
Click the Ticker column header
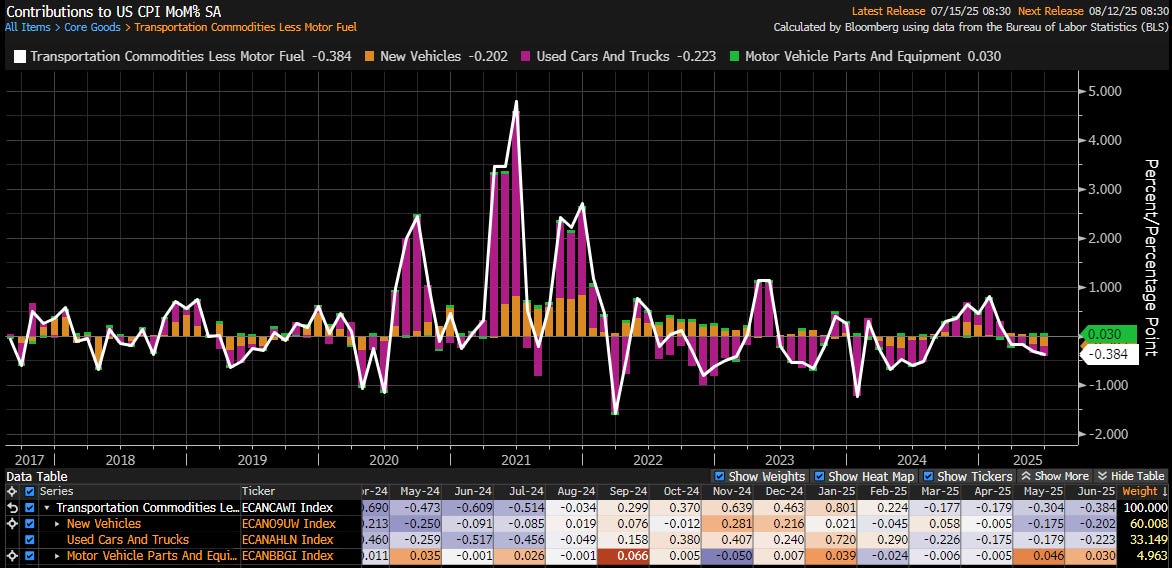(x=259, y=492)
